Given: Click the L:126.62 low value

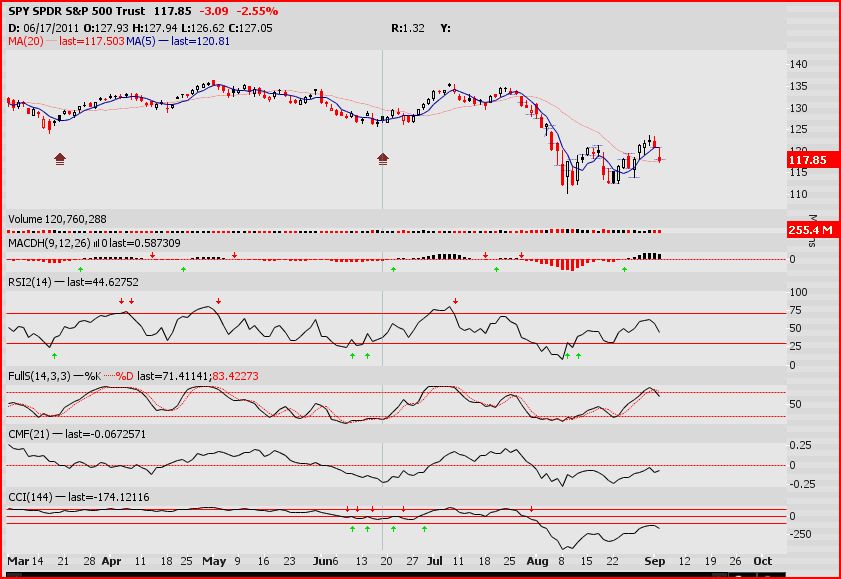Looking at the screenshot, I should 203,28.
